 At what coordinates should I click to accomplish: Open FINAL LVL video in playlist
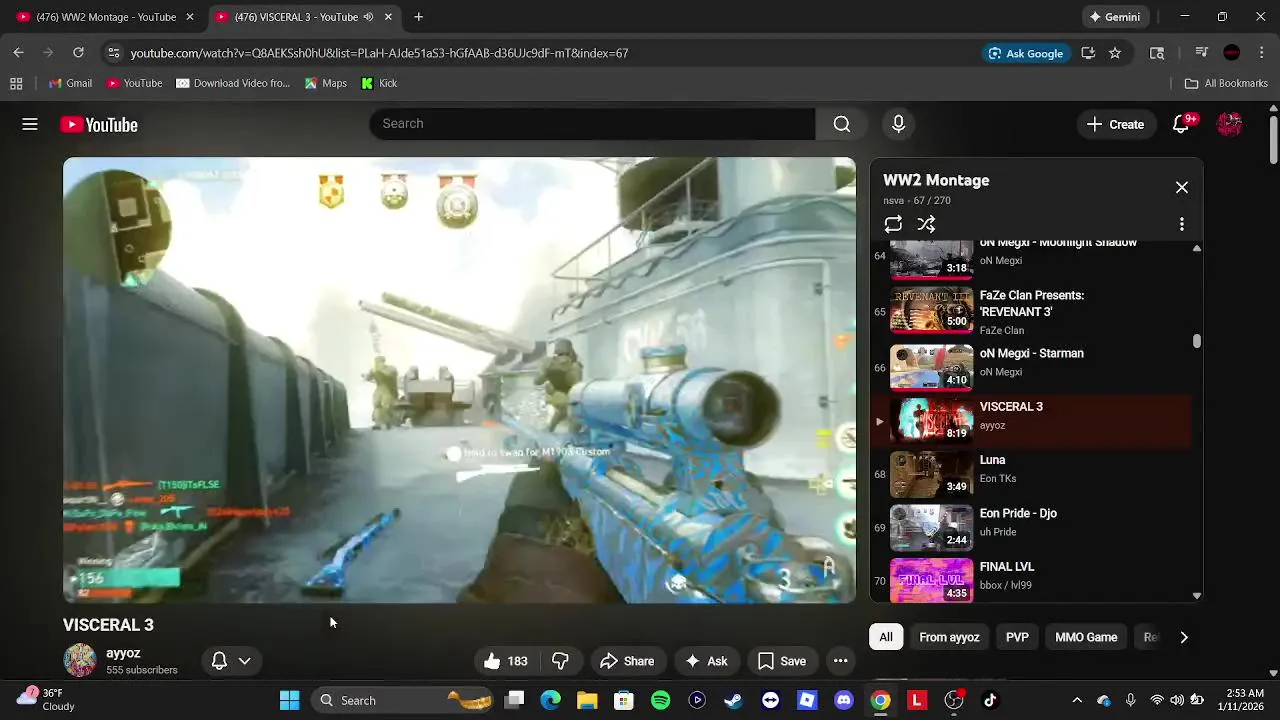(1030, 579)
